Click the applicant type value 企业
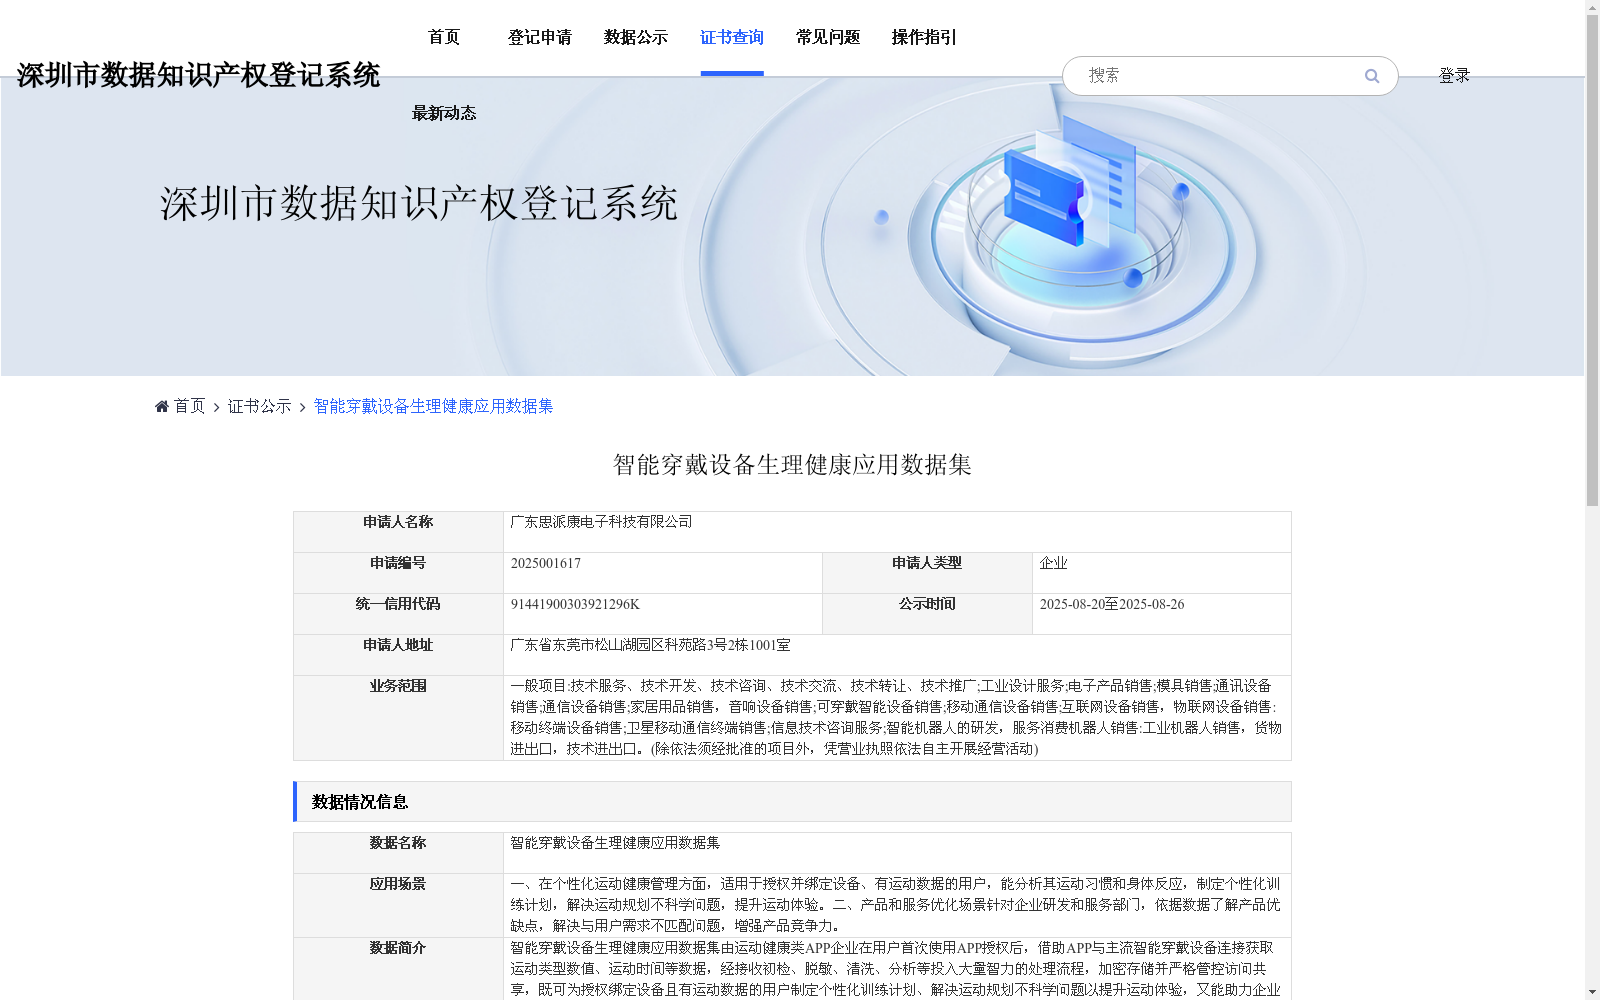This screenshot has height=1000, width=1600. (1053, 563)
